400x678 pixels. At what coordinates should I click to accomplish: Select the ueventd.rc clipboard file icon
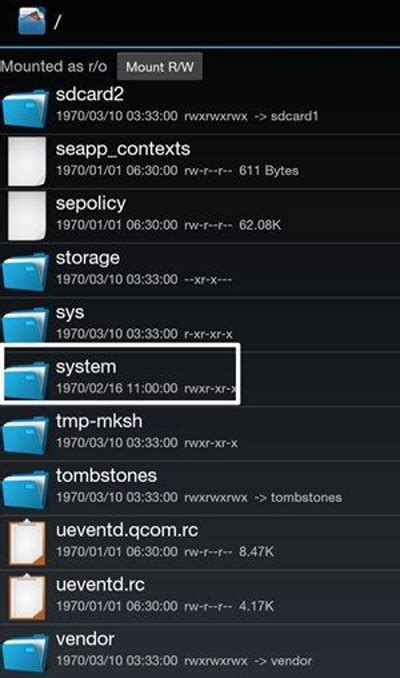[27, 597]
